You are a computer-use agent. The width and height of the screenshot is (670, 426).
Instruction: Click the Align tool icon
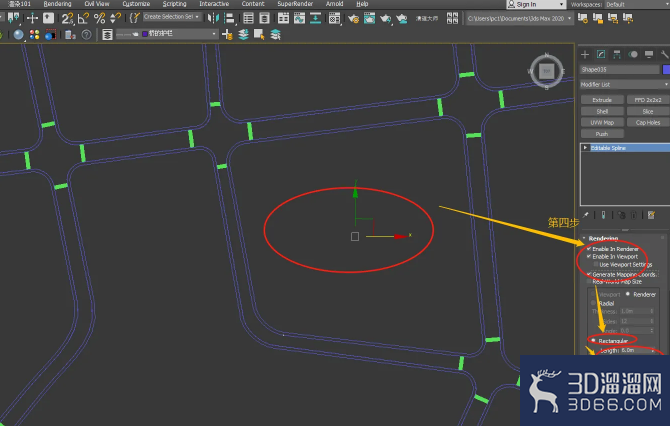pos(229,18)
